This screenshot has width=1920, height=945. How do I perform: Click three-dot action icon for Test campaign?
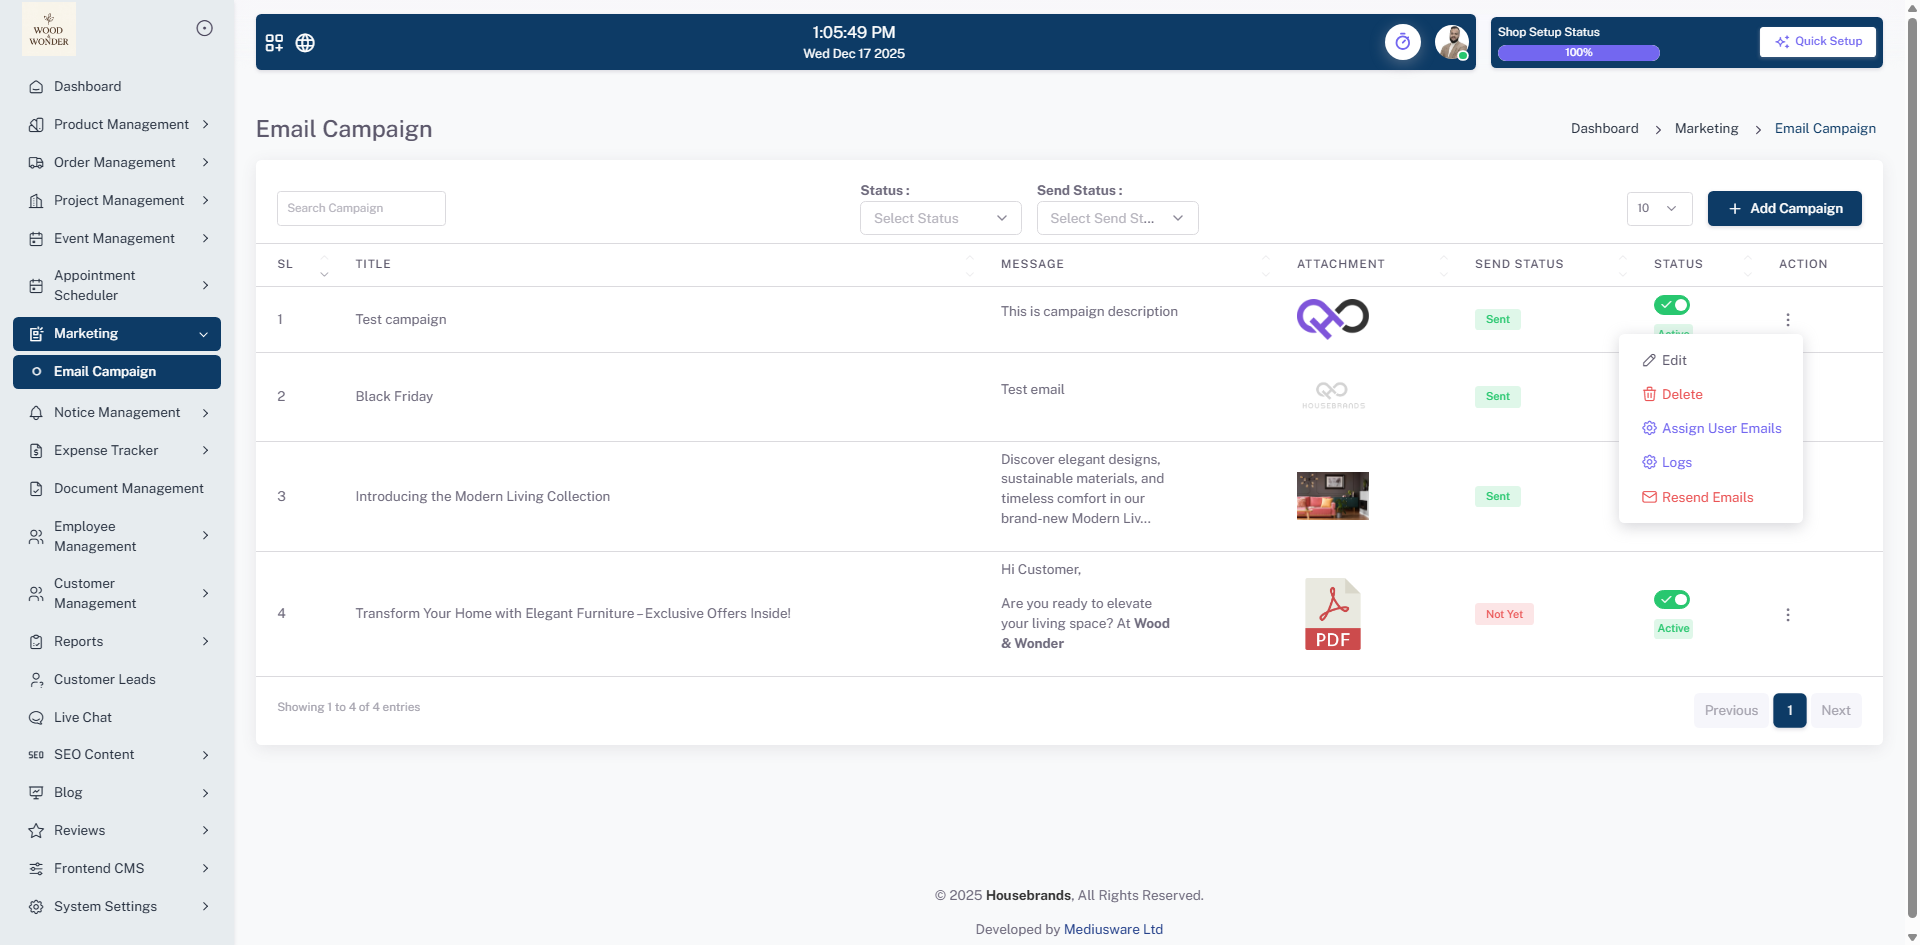click(1787, 320)
